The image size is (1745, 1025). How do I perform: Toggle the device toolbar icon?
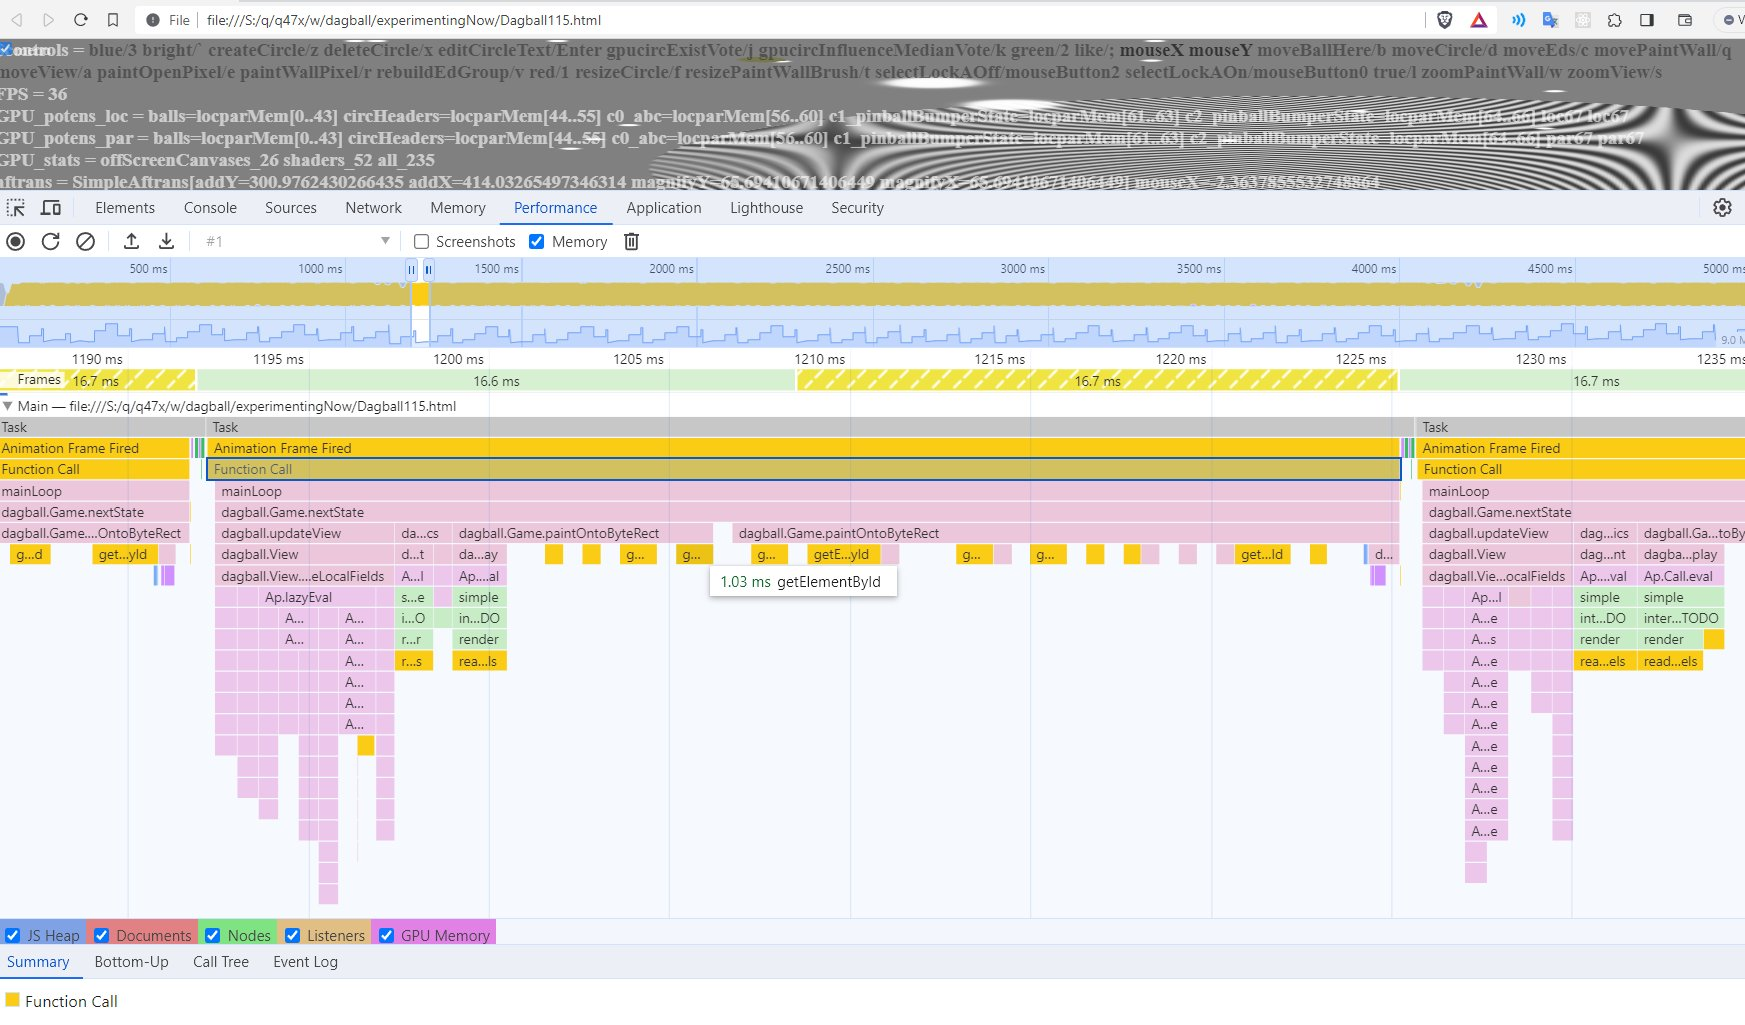(x=51, y=208)
